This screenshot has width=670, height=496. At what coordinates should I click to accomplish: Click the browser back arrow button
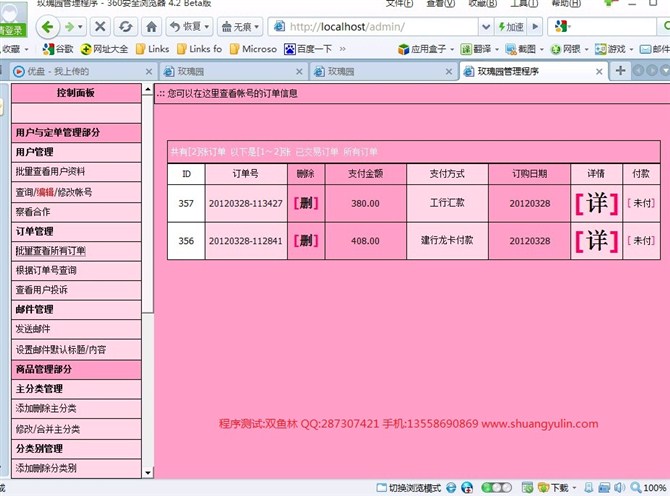48,27
